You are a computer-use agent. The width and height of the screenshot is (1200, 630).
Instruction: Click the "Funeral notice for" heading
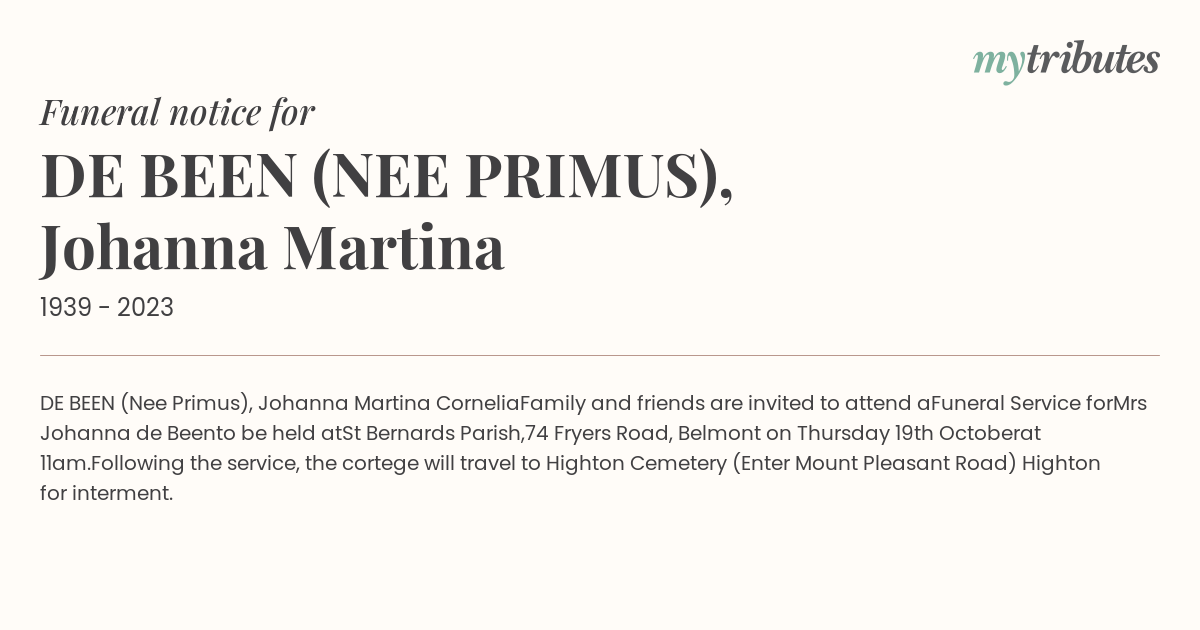tap(177, 112)
